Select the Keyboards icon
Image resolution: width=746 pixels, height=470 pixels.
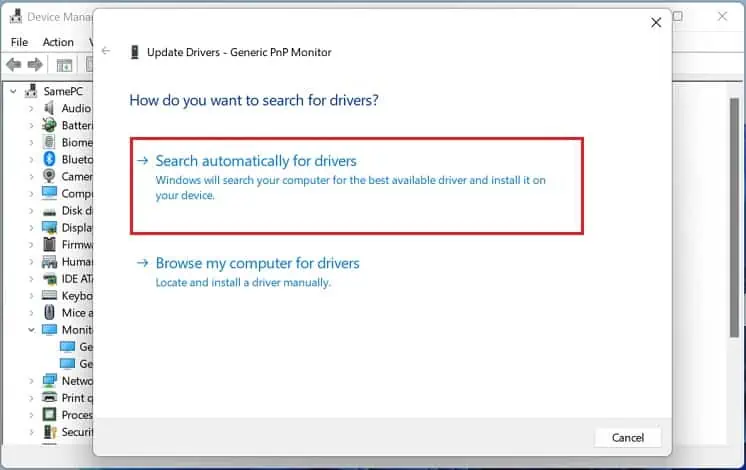pos(49,295)
